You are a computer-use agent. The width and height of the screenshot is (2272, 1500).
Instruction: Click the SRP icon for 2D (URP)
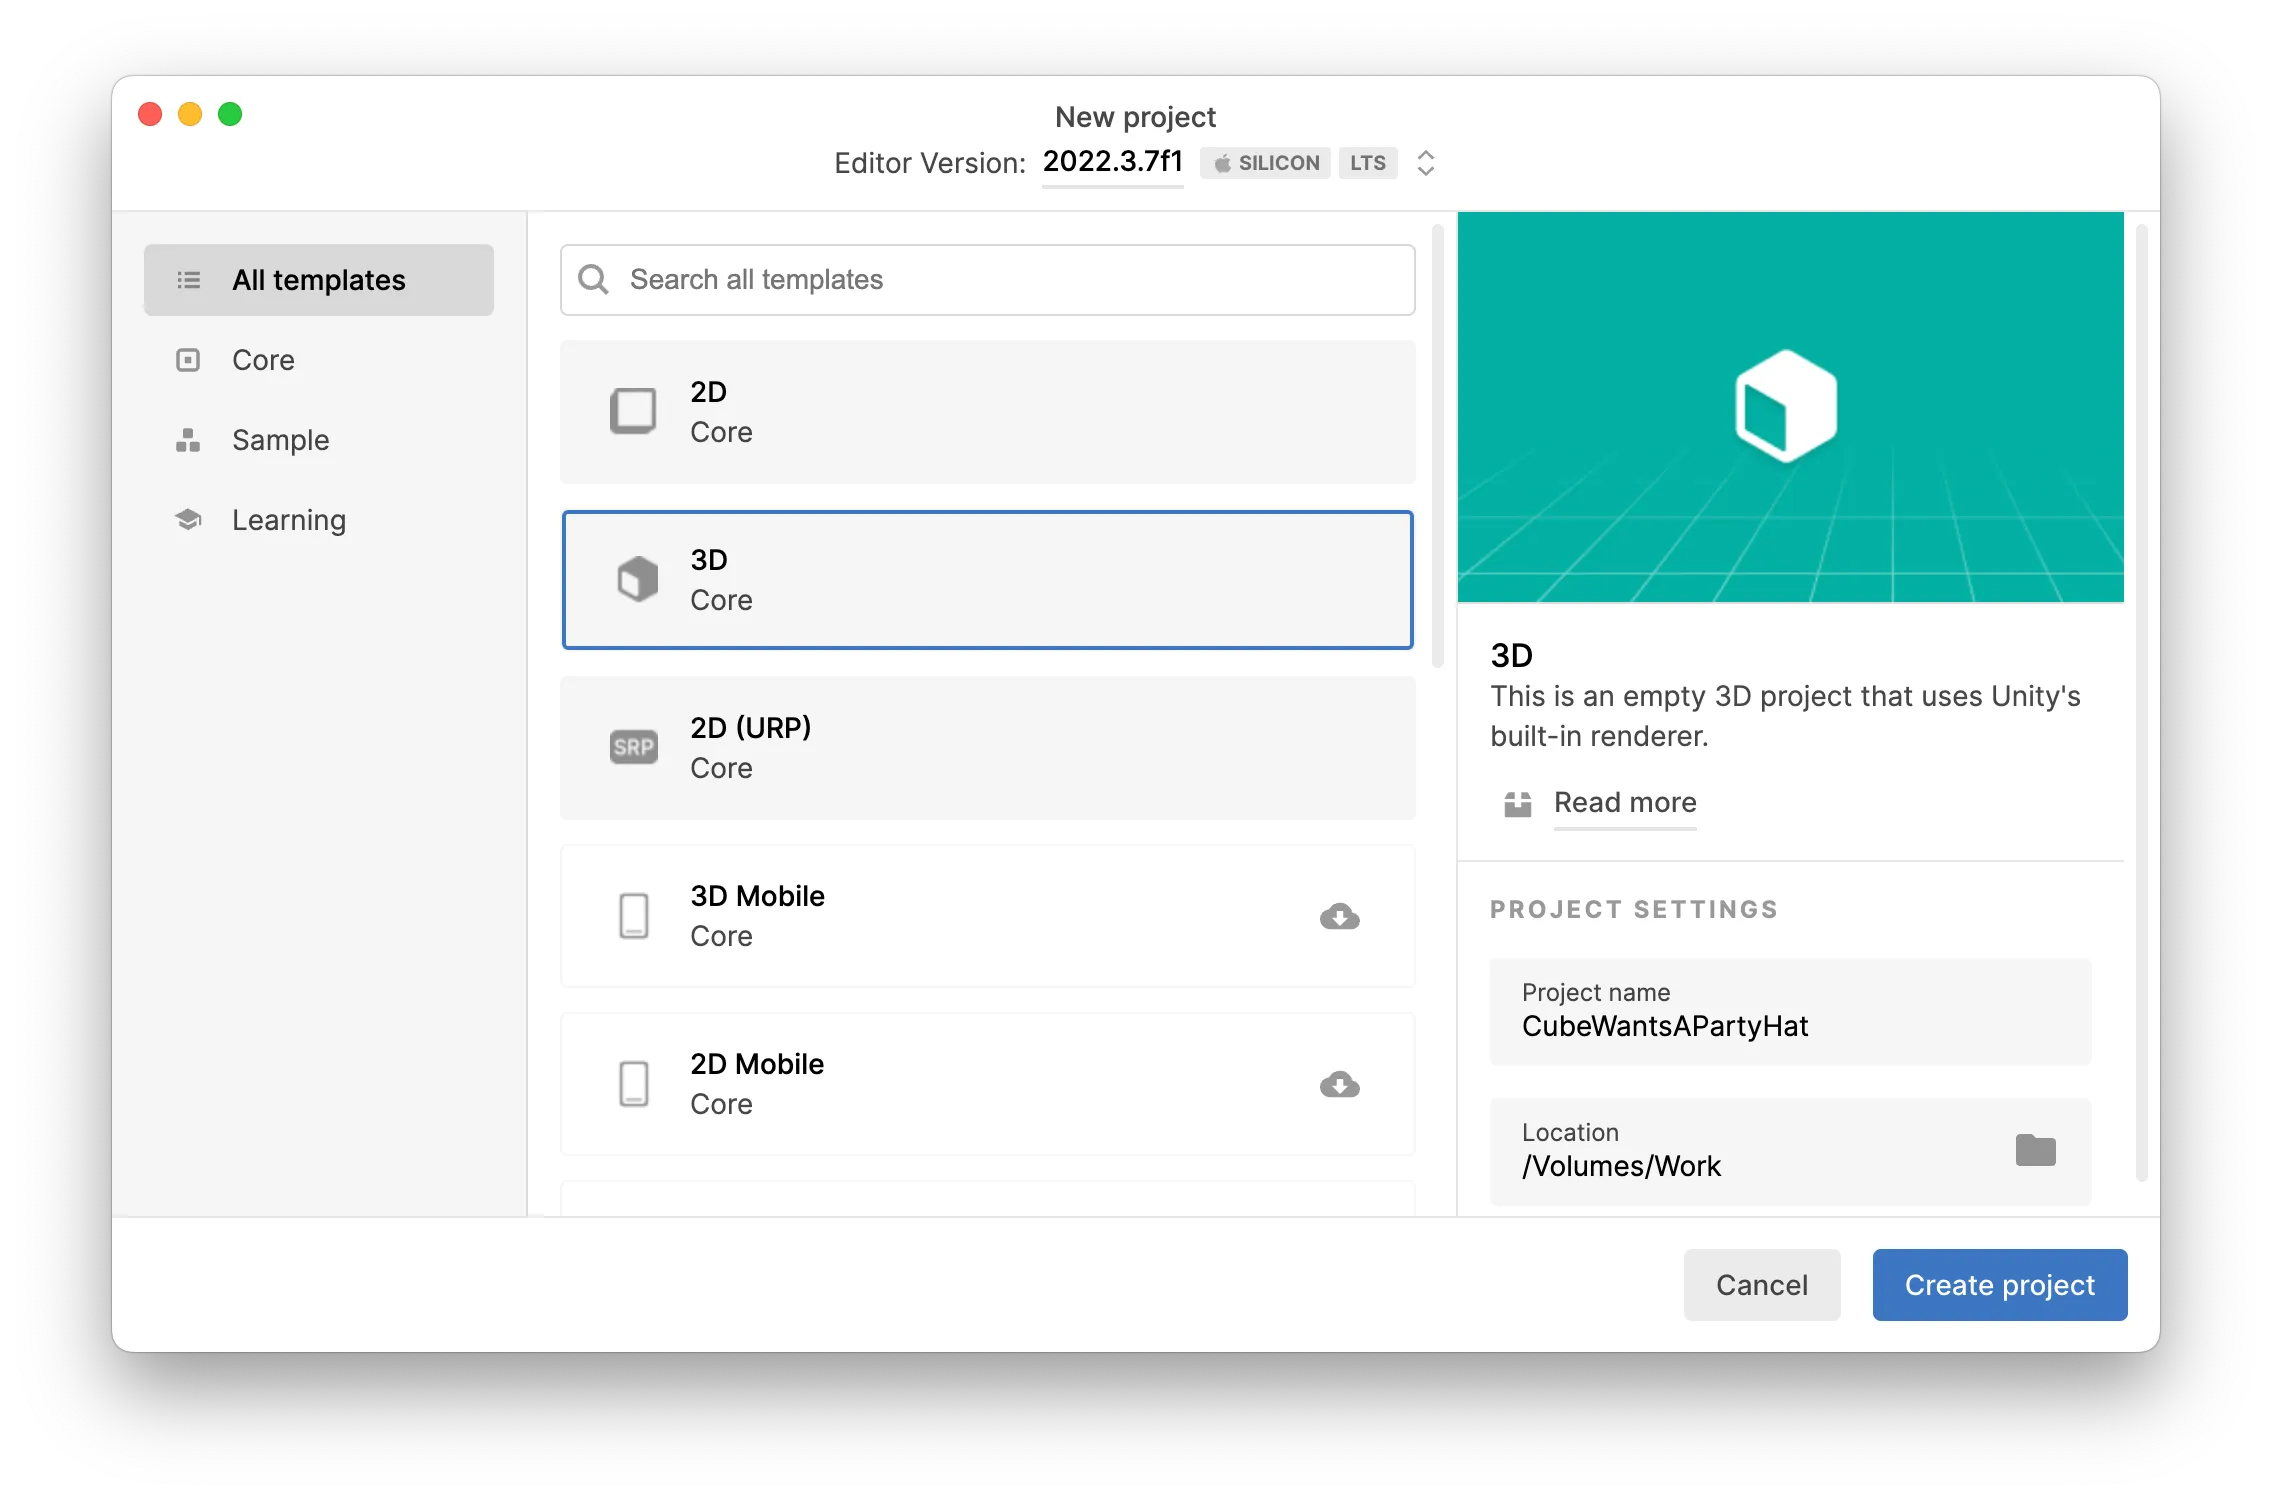coord(634,747)
